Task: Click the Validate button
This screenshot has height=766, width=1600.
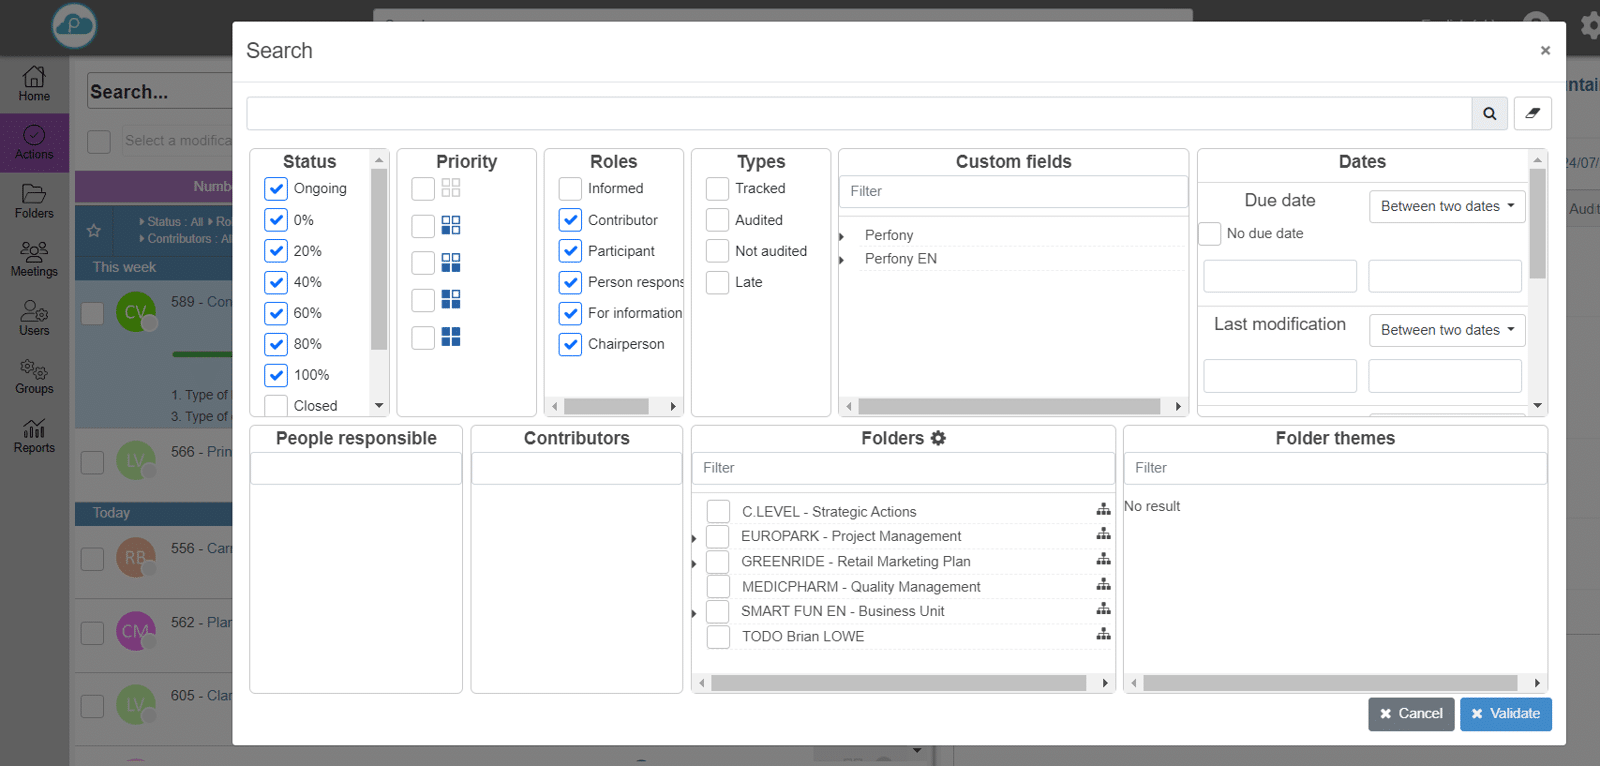Action: click(1505, 714)
